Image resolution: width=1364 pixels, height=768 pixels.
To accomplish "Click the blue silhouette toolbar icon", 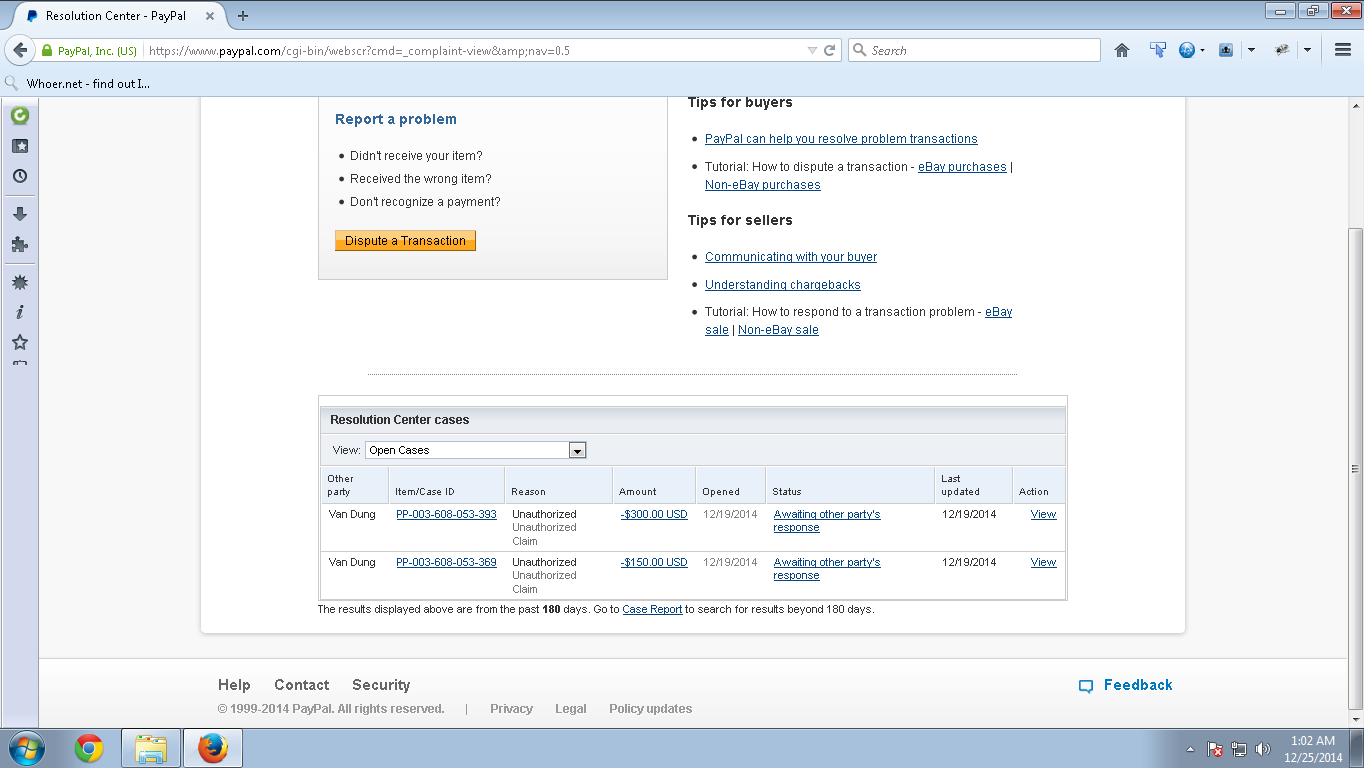I will [x=1226, y=50].
